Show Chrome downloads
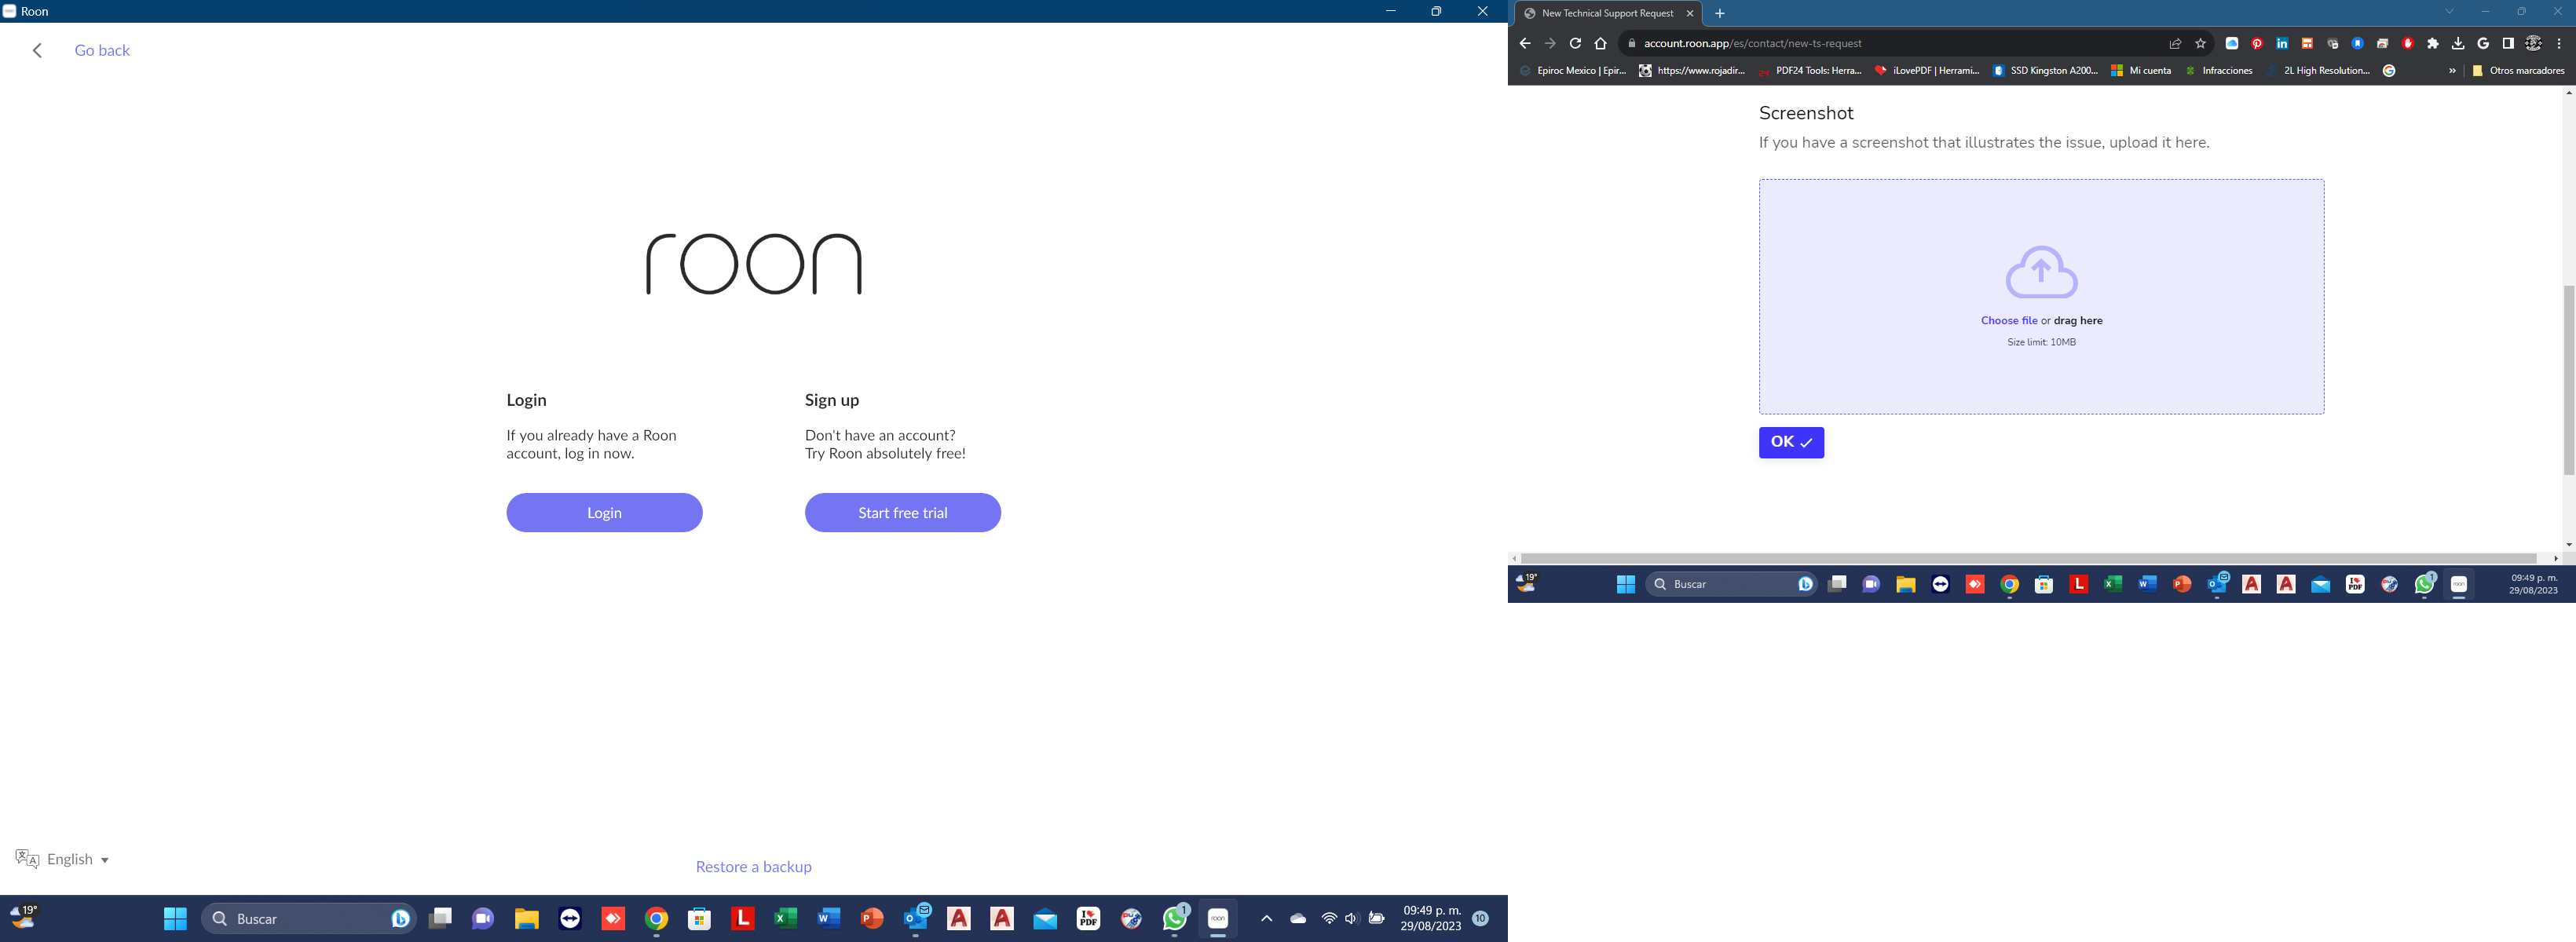The image size is (2576, 942). (x=2458, y=43)
